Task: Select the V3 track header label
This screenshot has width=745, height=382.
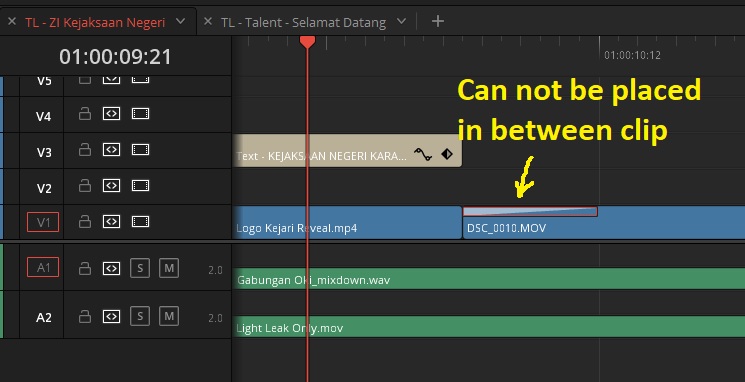Action: (x=44, y=152)
